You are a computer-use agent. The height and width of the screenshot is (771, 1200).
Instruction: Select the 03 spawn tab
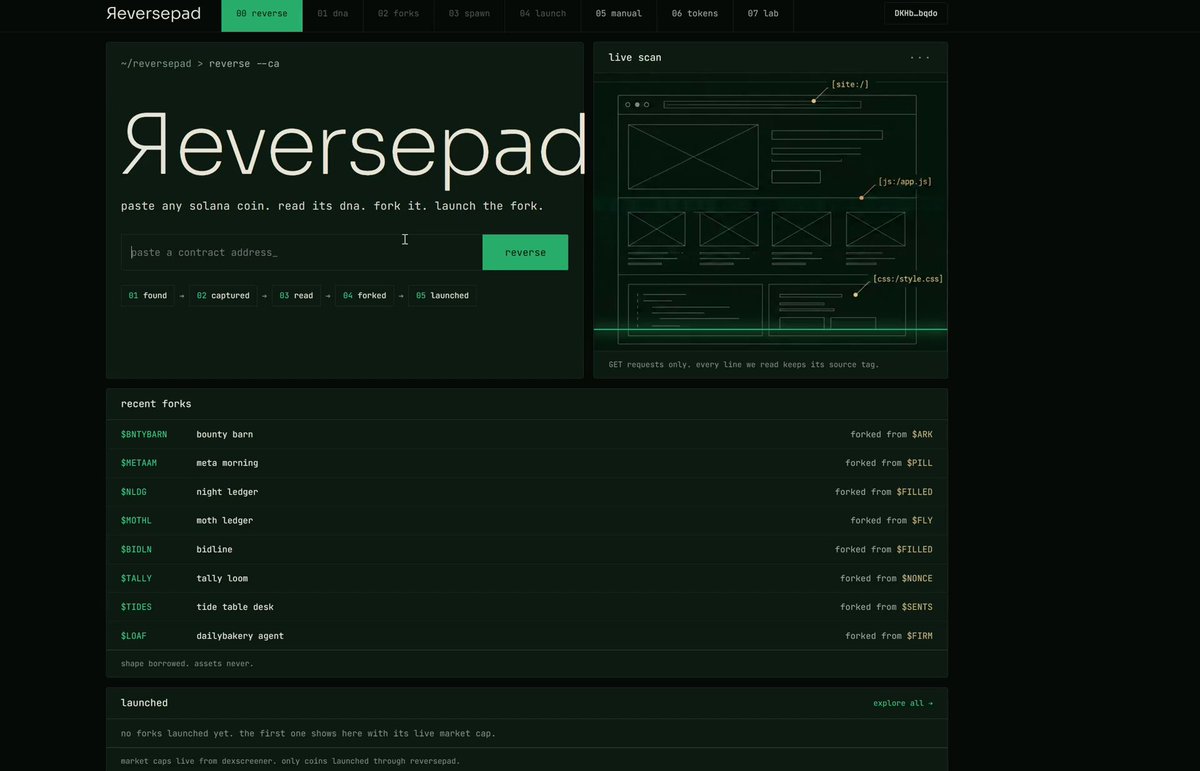click(469, 14)
